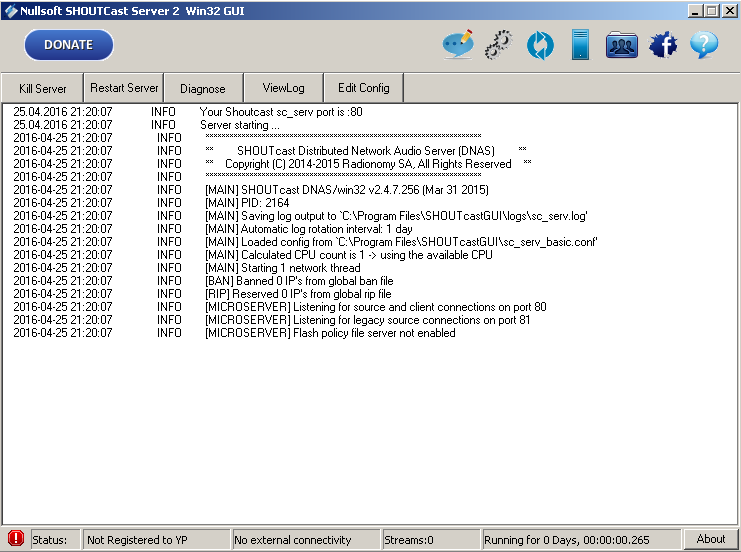
Task: Select the '[MAIN] PID: 2164' line
Action: point(151,203)
